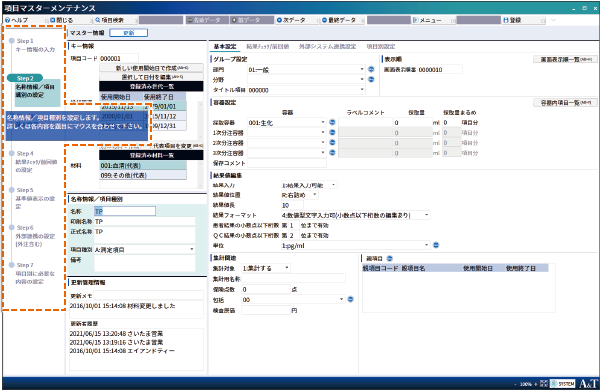This screenshot has height=390, width=600.
Task: Open 包括 dropdown showing 00
Action: pos(293,300)
